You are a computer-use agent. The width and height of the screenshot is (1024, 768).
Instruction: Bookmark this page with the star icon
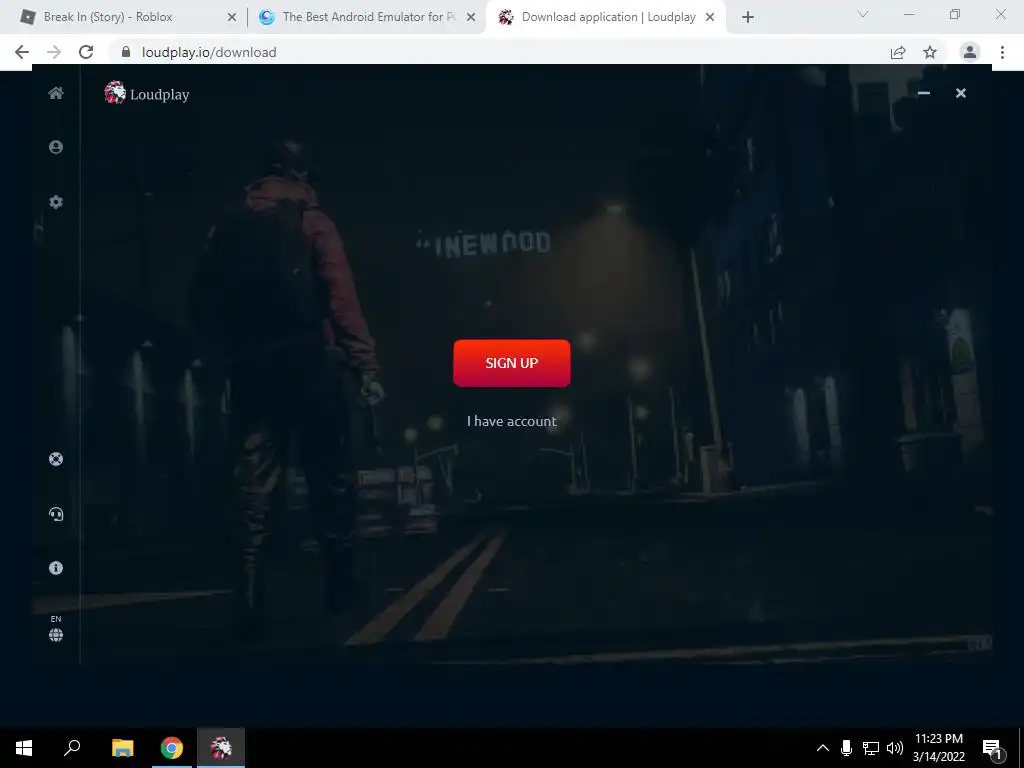[x=930, y=52]
